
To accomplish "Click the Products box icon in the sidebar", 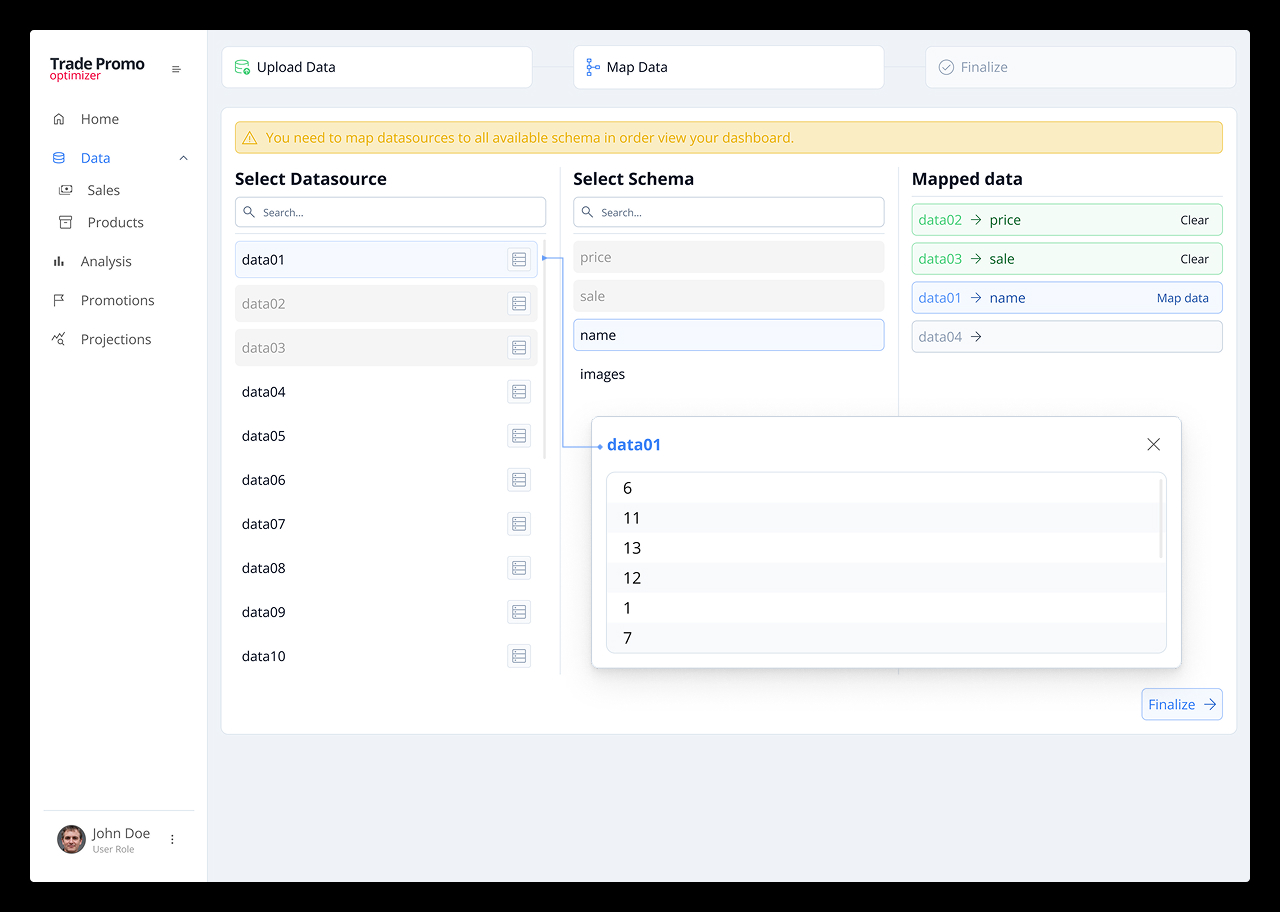I will point(63,222).
